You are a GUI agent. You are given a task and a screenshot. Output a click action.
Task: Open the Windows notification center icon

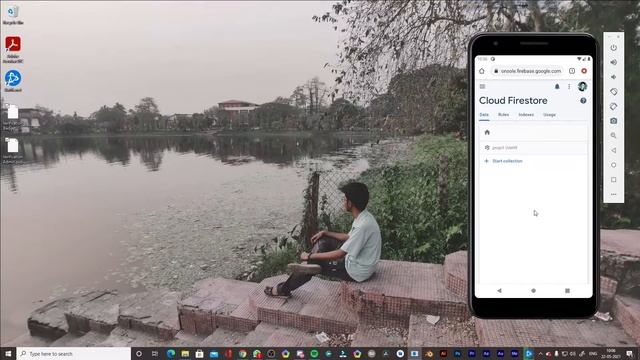coord(630,353)
